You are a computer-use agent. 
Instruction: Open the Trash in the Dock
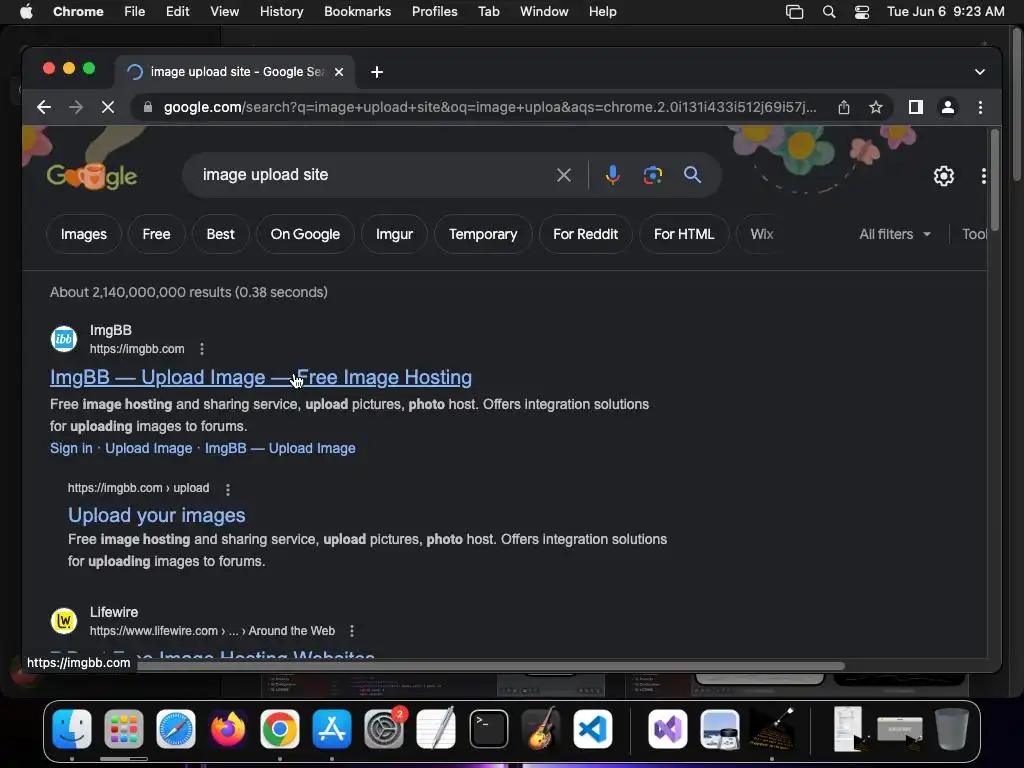pos(952,729)
